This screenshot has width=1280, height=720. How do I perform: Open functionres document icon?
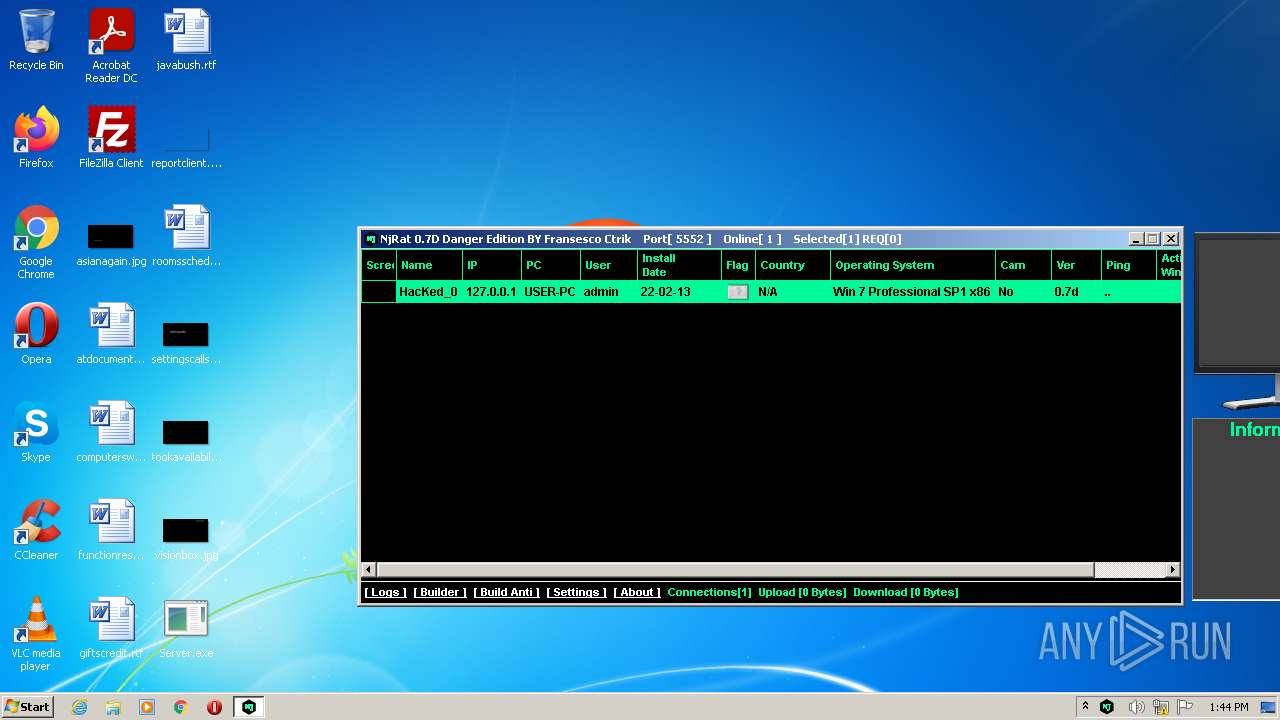[x=111, y=531]
